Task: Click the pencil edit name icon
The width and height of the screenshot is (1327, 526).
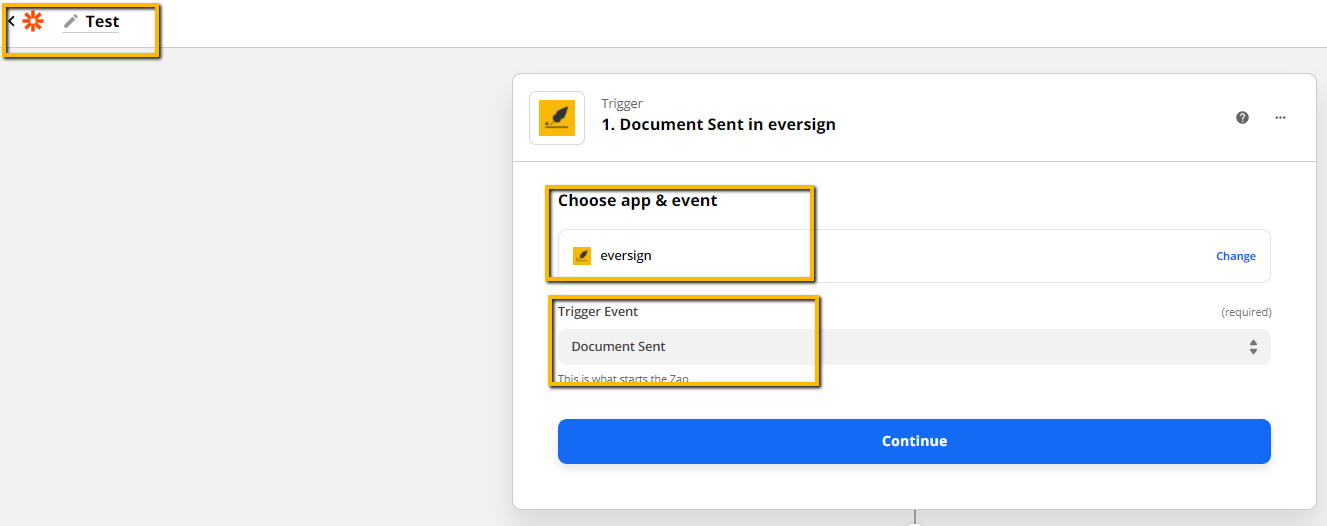Action: pos(70,21)
